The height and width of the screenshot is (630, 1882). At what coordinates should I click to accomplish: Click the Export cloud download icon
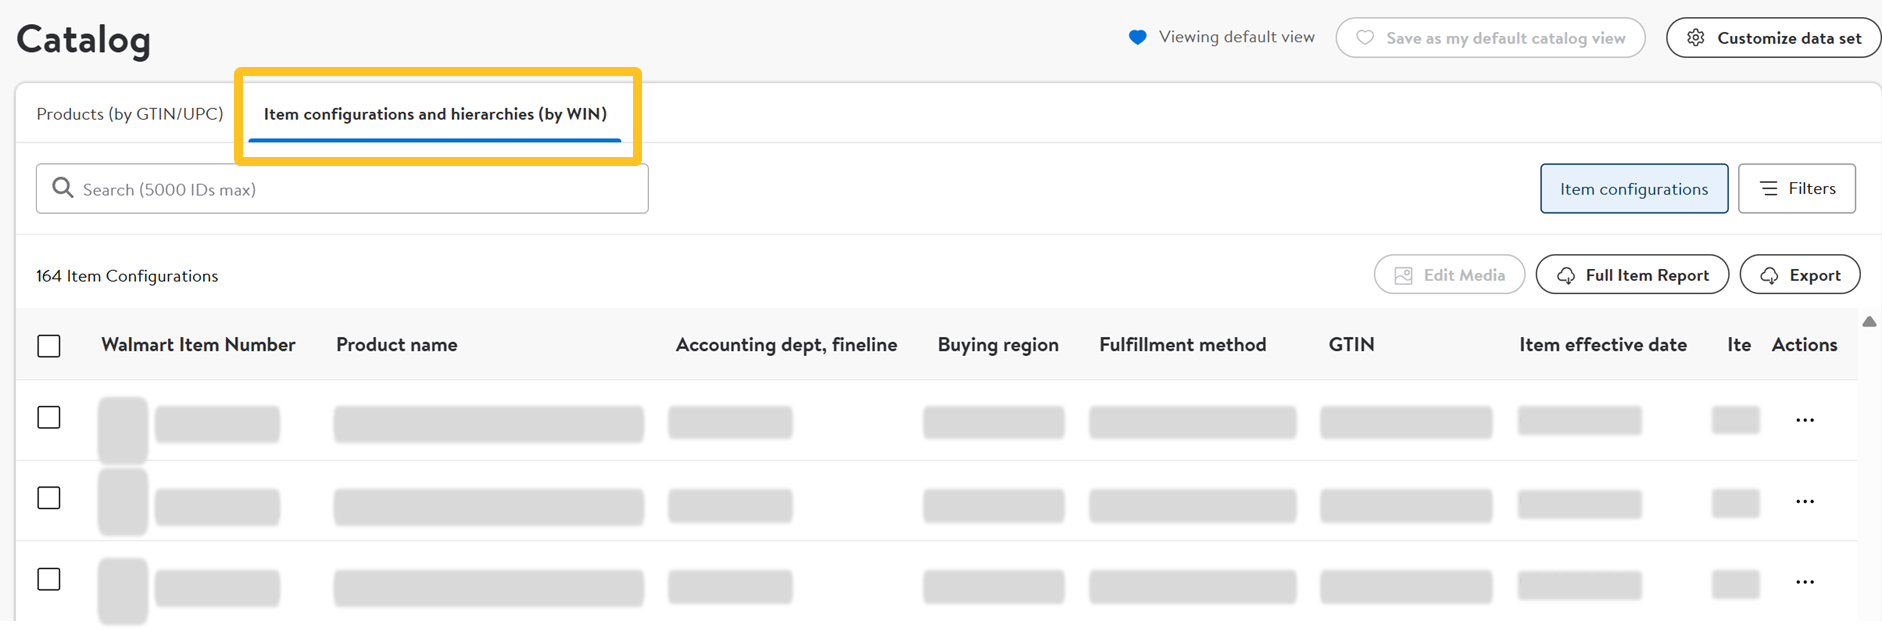point(1769,276)
